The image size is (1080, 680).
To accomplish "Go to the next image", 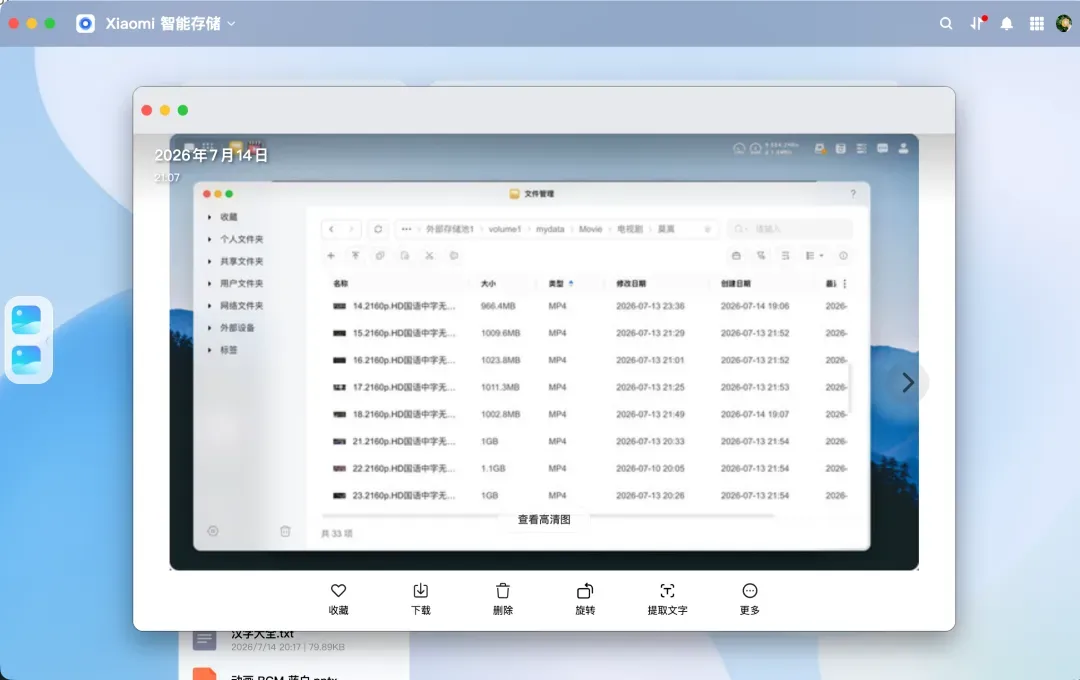I will [x=908, y=382].
